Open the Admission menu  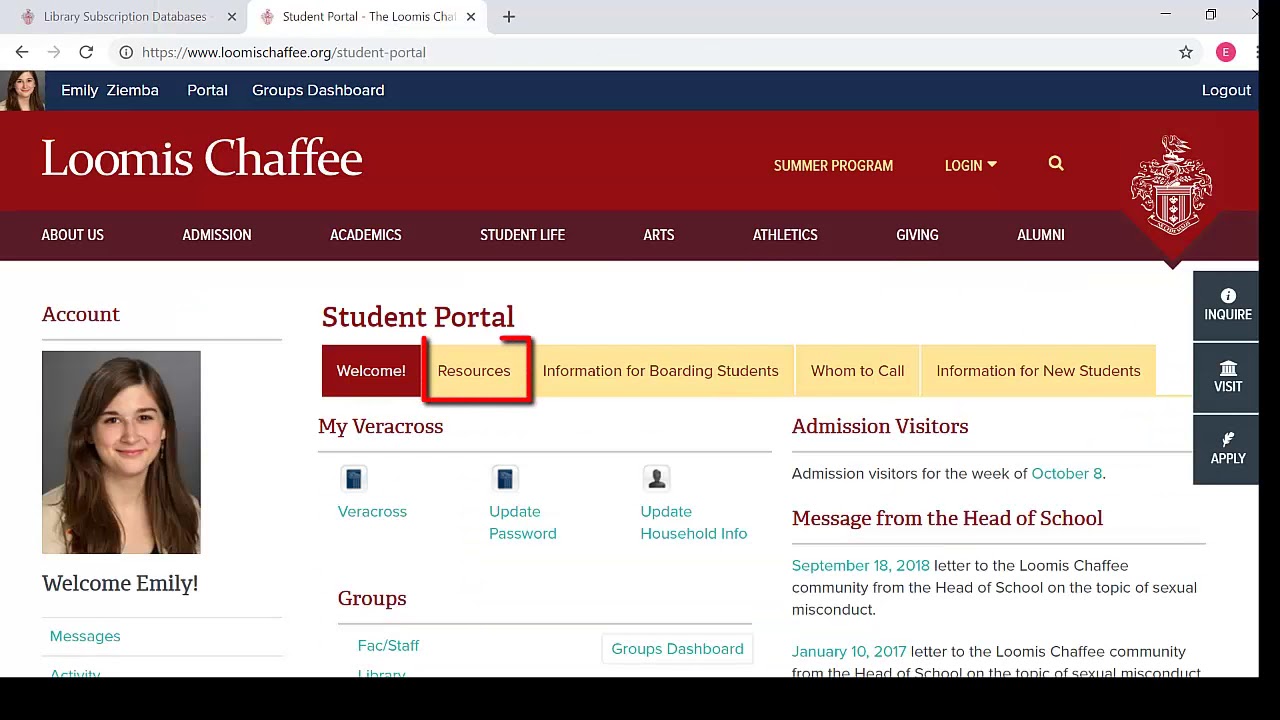coord(217,235)
